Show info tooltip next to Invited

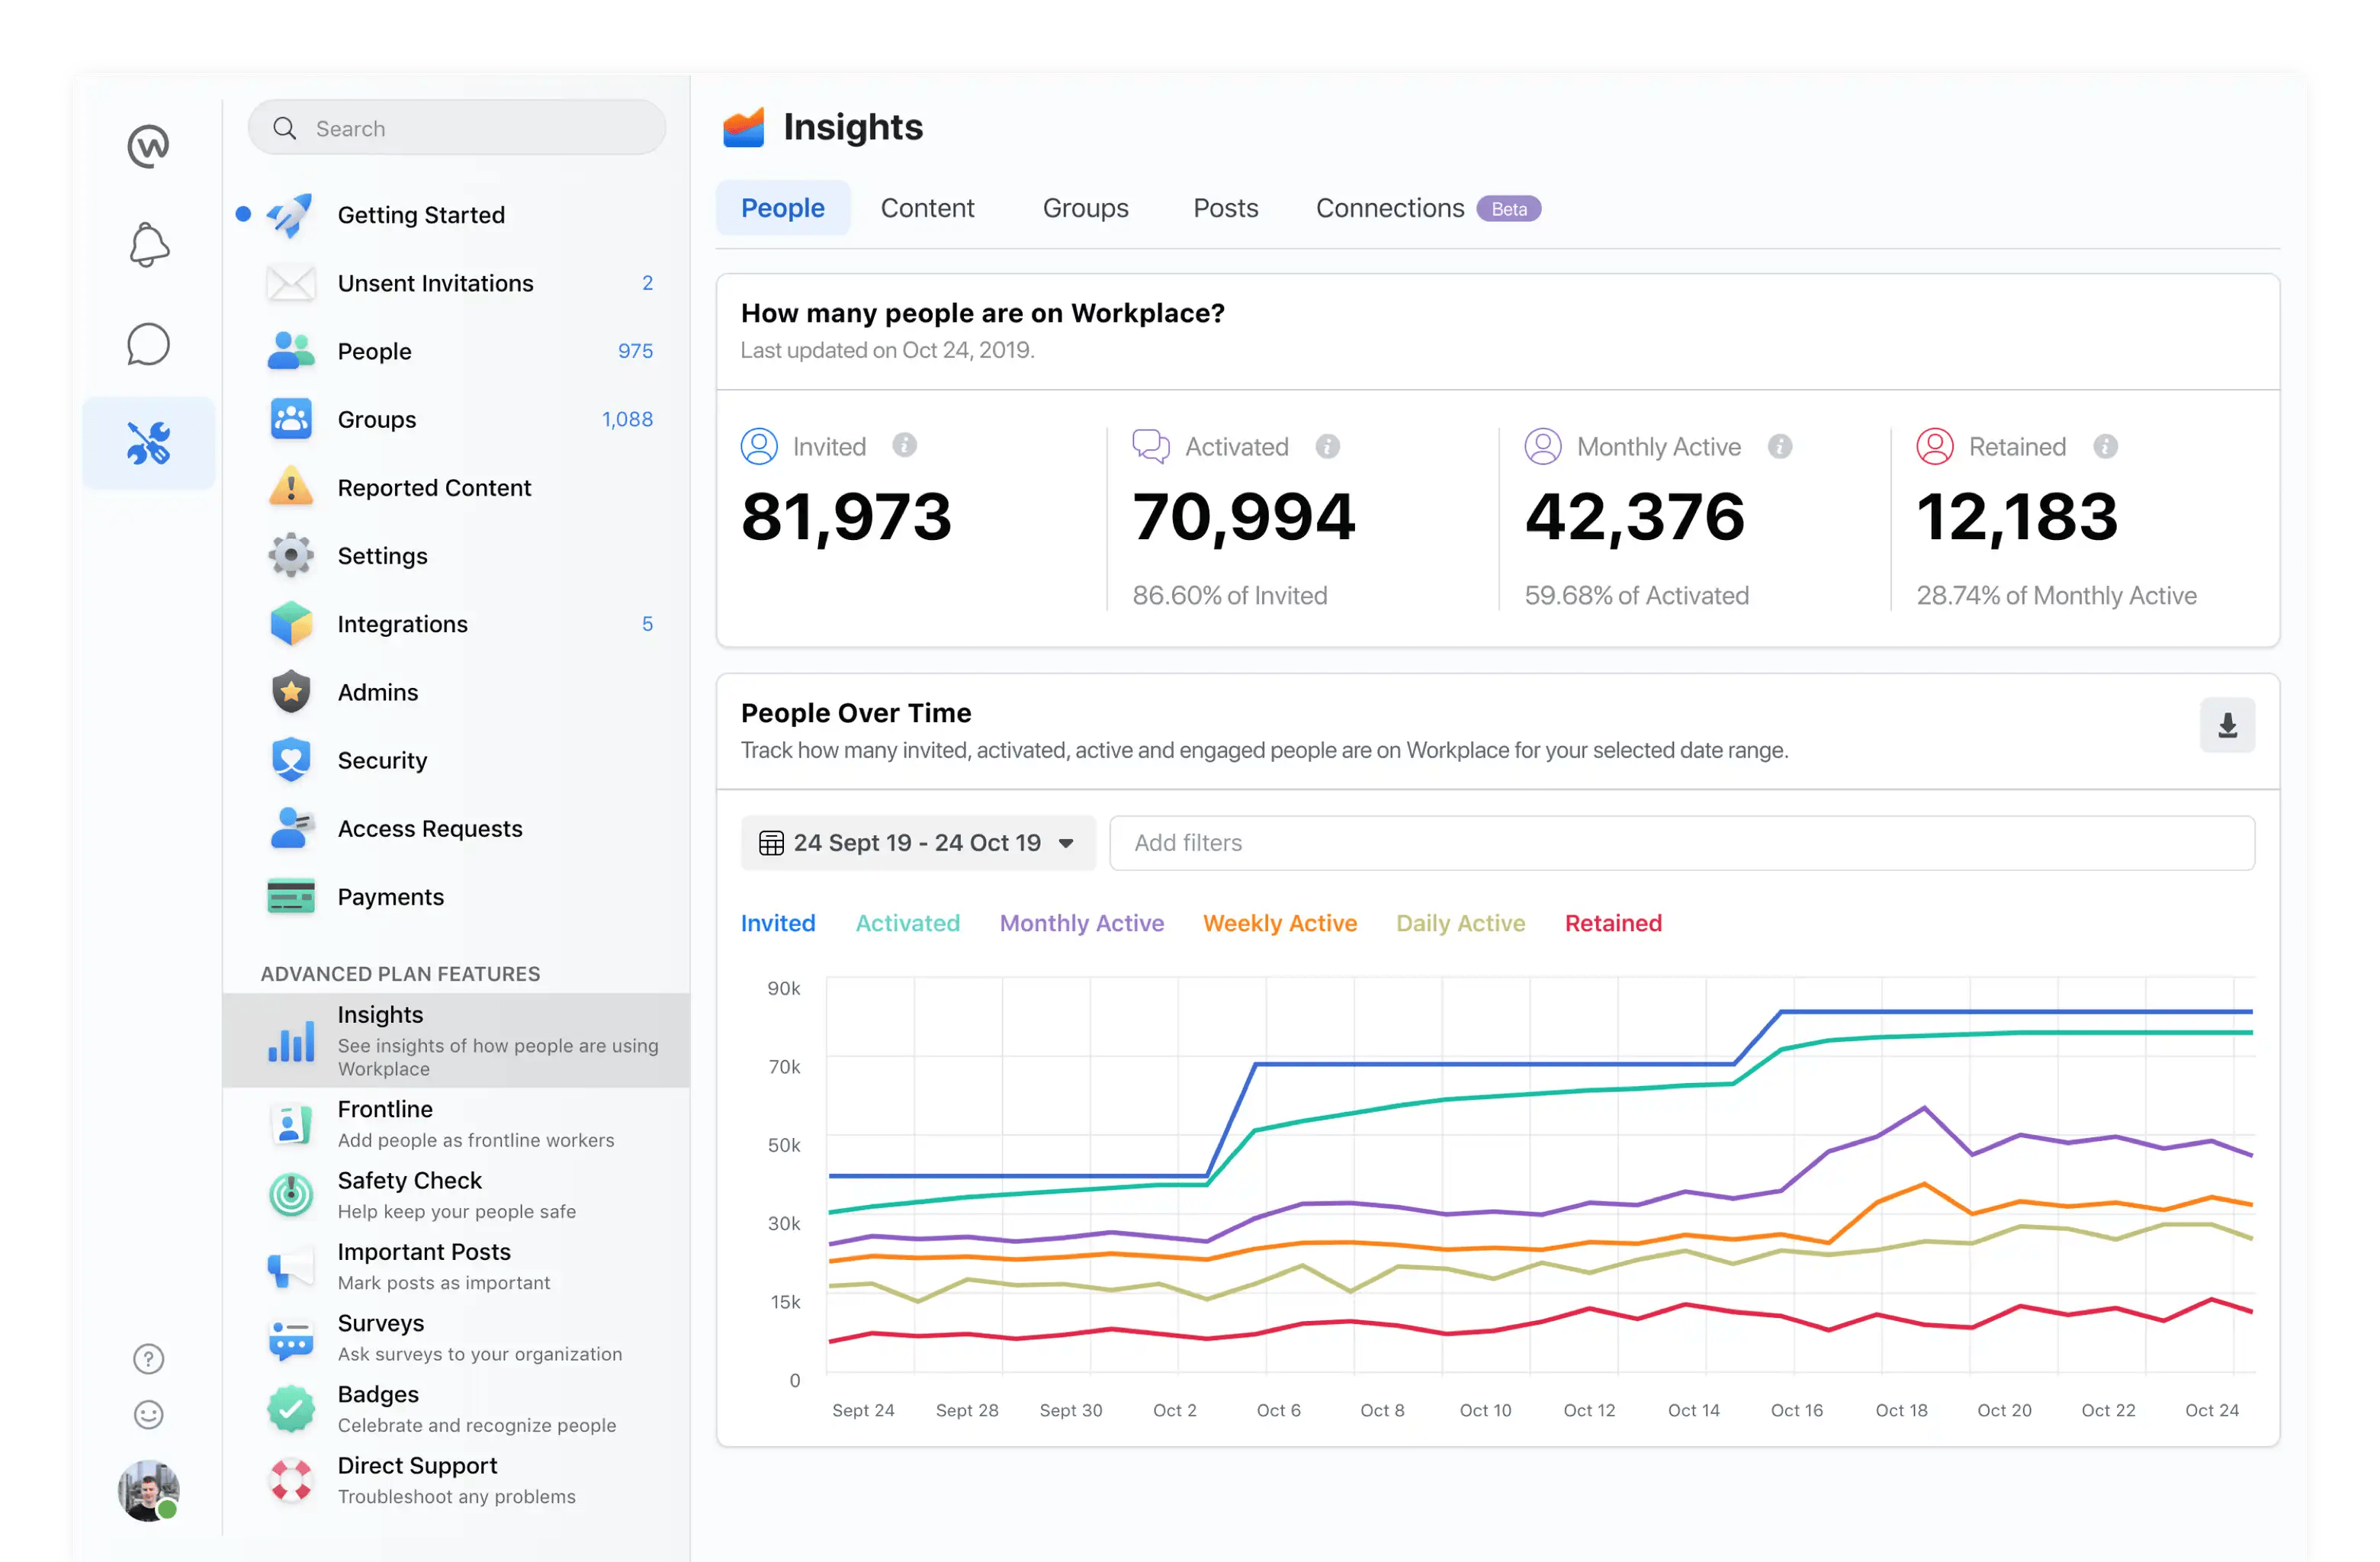(904, 445)
